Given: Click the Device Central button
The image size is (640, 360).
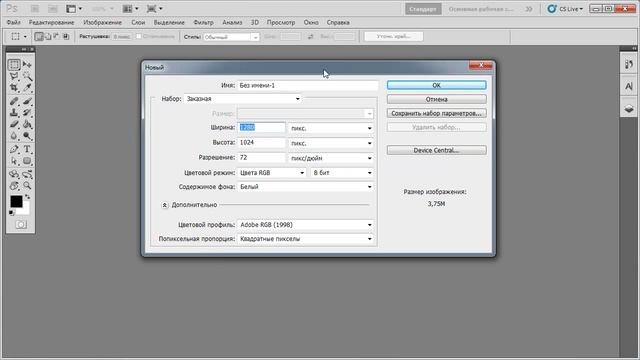Looking at the screenshot, I should [x=436, y=150].
